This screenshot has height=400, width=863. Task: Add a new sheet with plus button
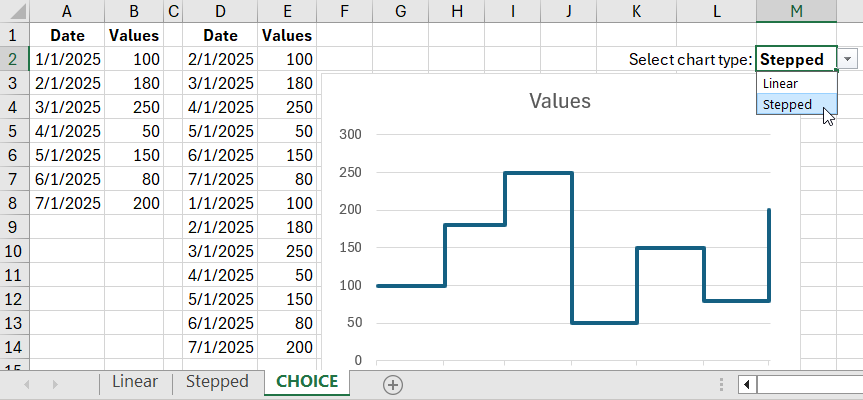tap(393, 384)
